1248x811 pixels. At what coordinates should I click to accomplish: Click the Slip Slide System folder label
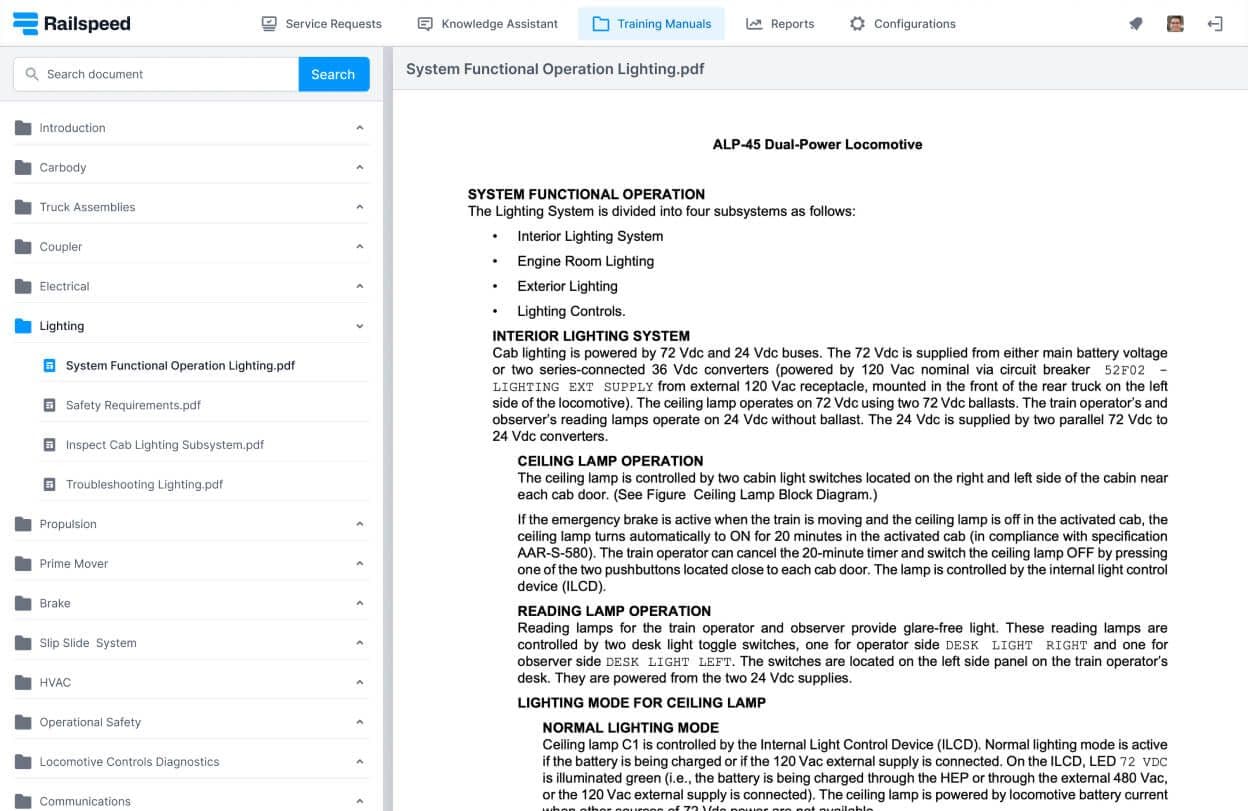click(88, 643)
